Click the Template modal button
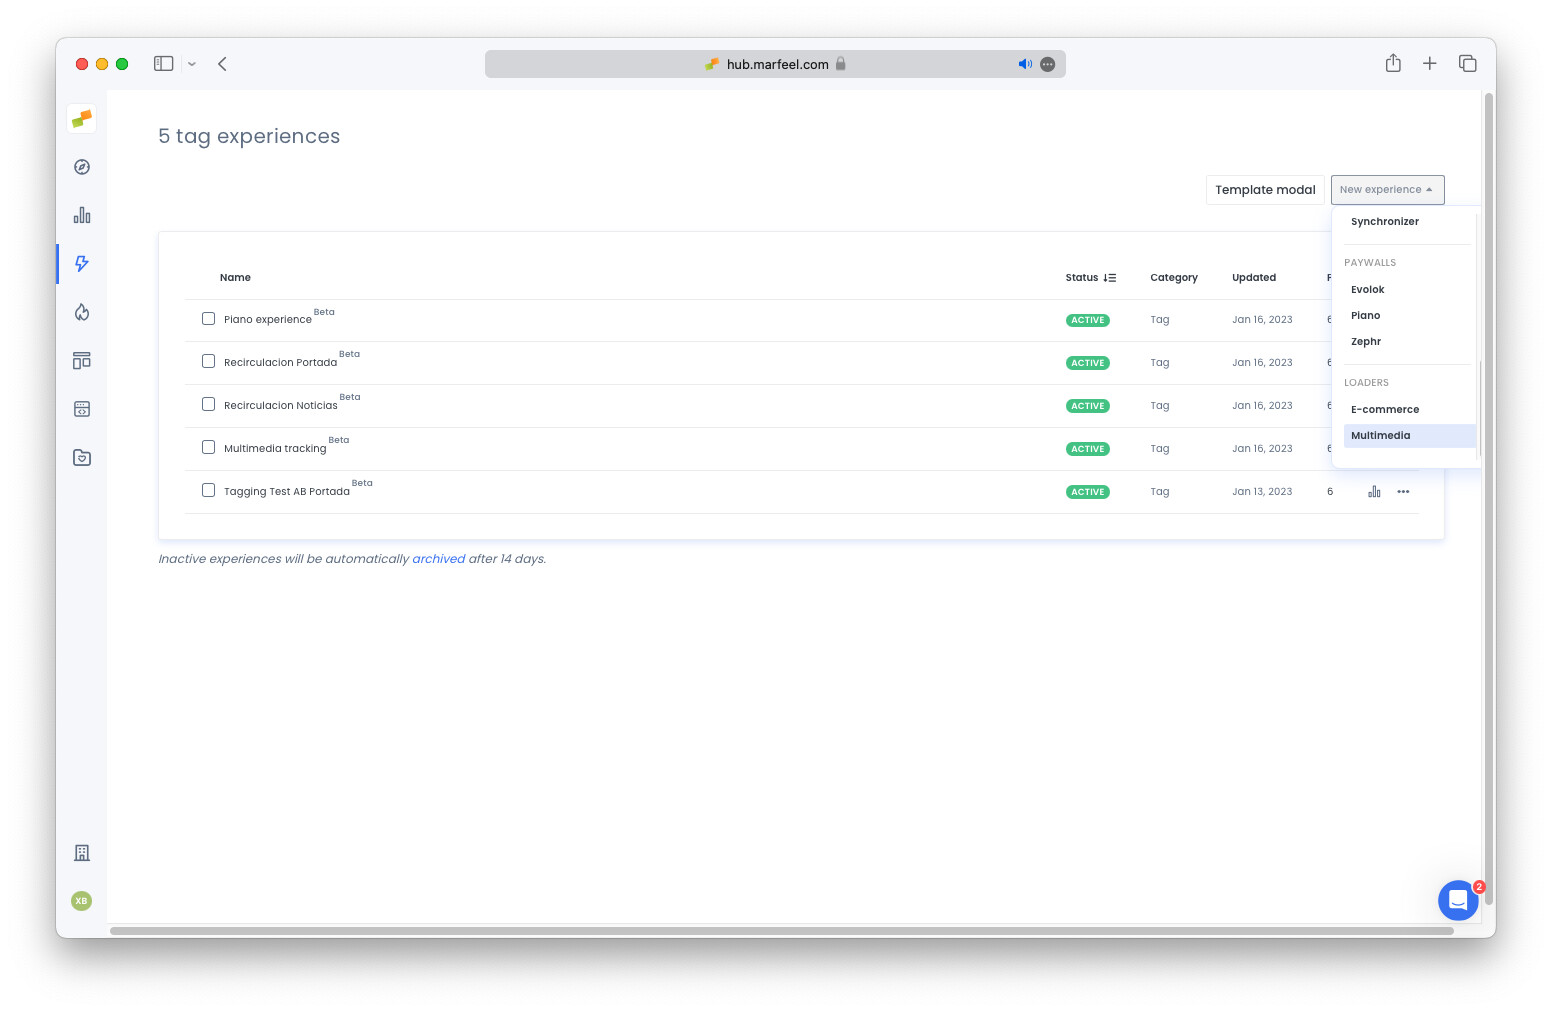The height and width of the screenshot is (1012, 1552). pos(1265,190)
